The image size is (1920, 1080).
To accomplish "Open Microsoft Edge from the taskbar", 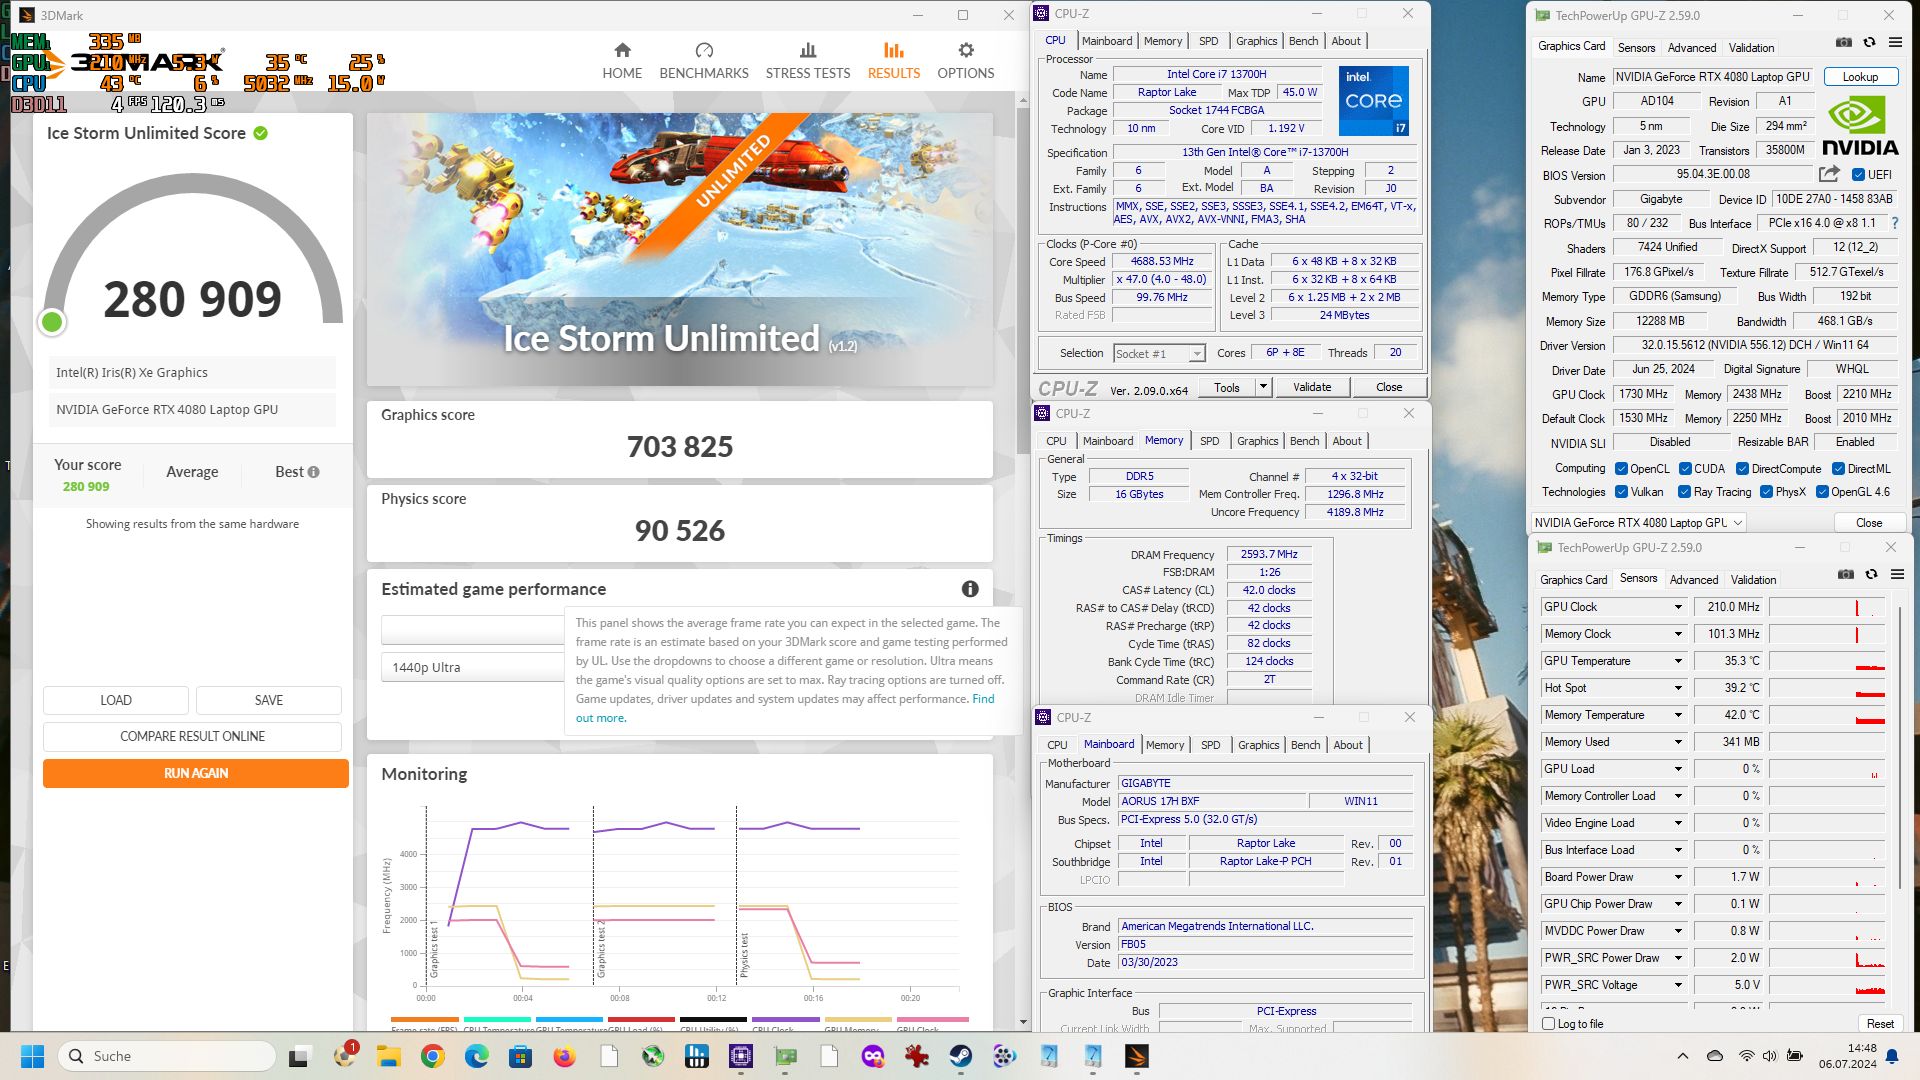I will point(477,1056).
